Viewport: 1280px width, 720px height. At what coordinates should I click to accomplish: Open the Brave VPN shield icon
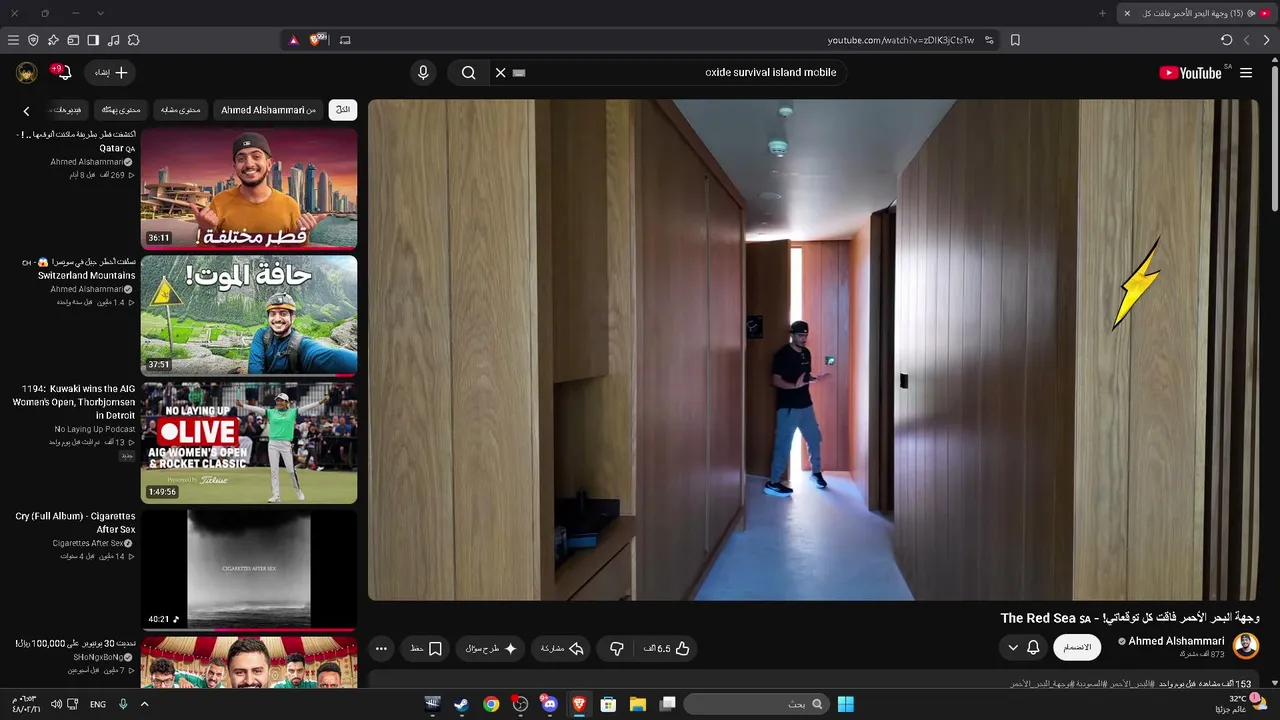point(33,40)
